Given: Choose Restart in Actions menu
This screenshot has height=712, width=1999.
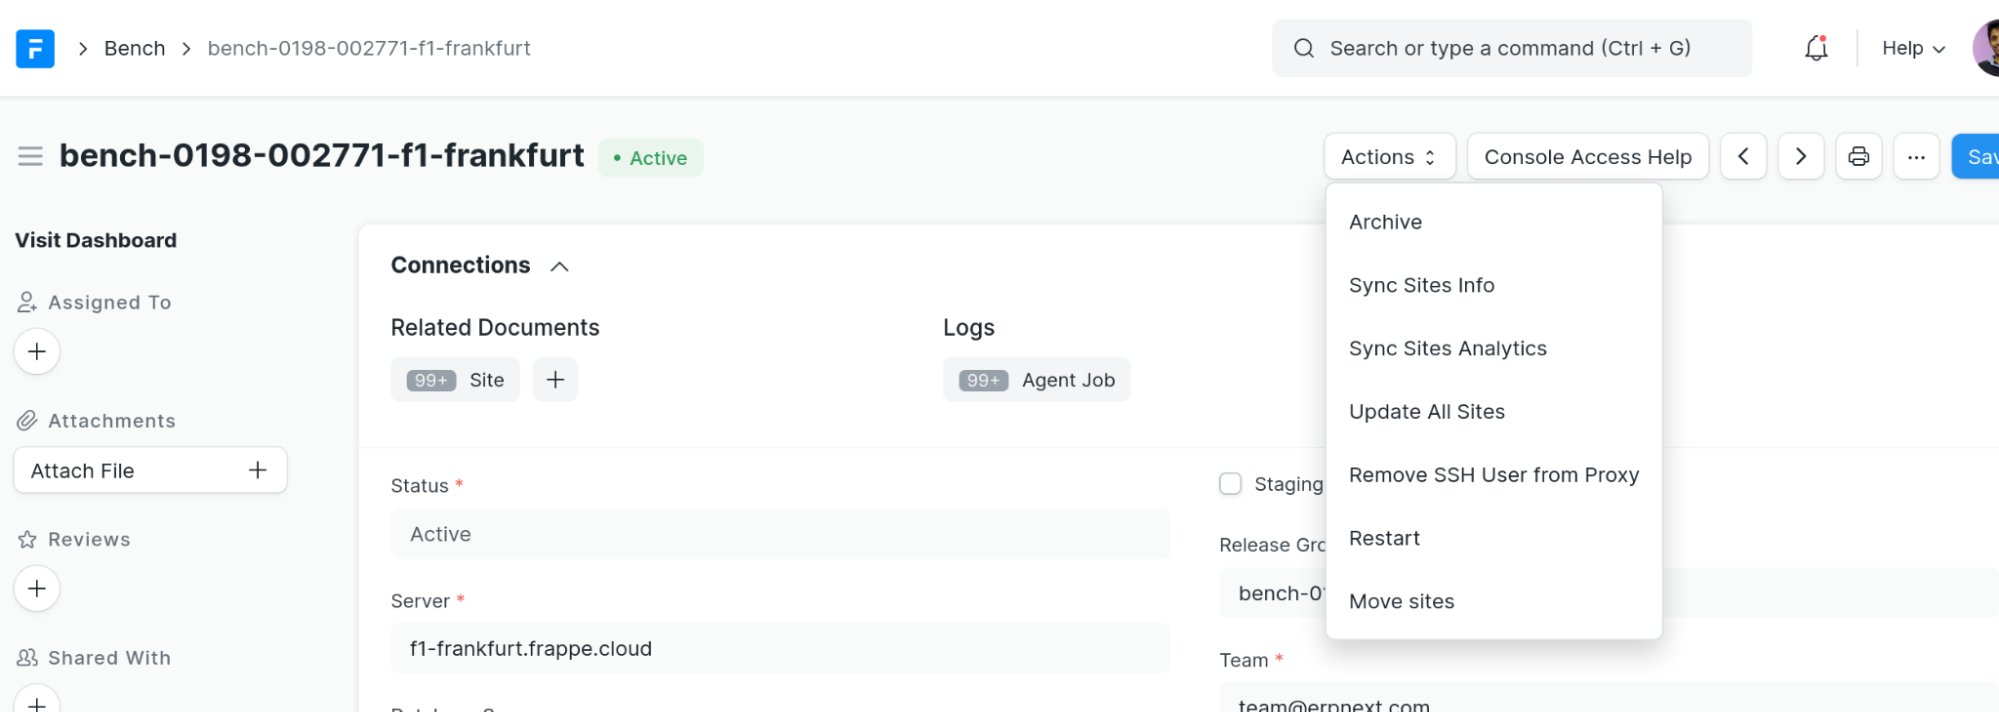Looking at the screenshot, I should pos(1384,538).
